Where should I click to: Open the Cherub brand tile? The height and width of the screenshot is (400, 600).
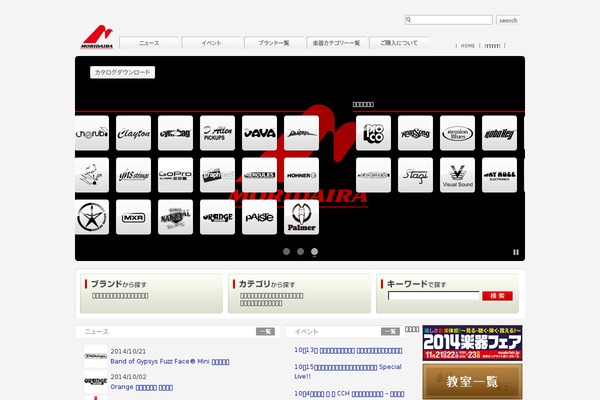tap(92, 133)
